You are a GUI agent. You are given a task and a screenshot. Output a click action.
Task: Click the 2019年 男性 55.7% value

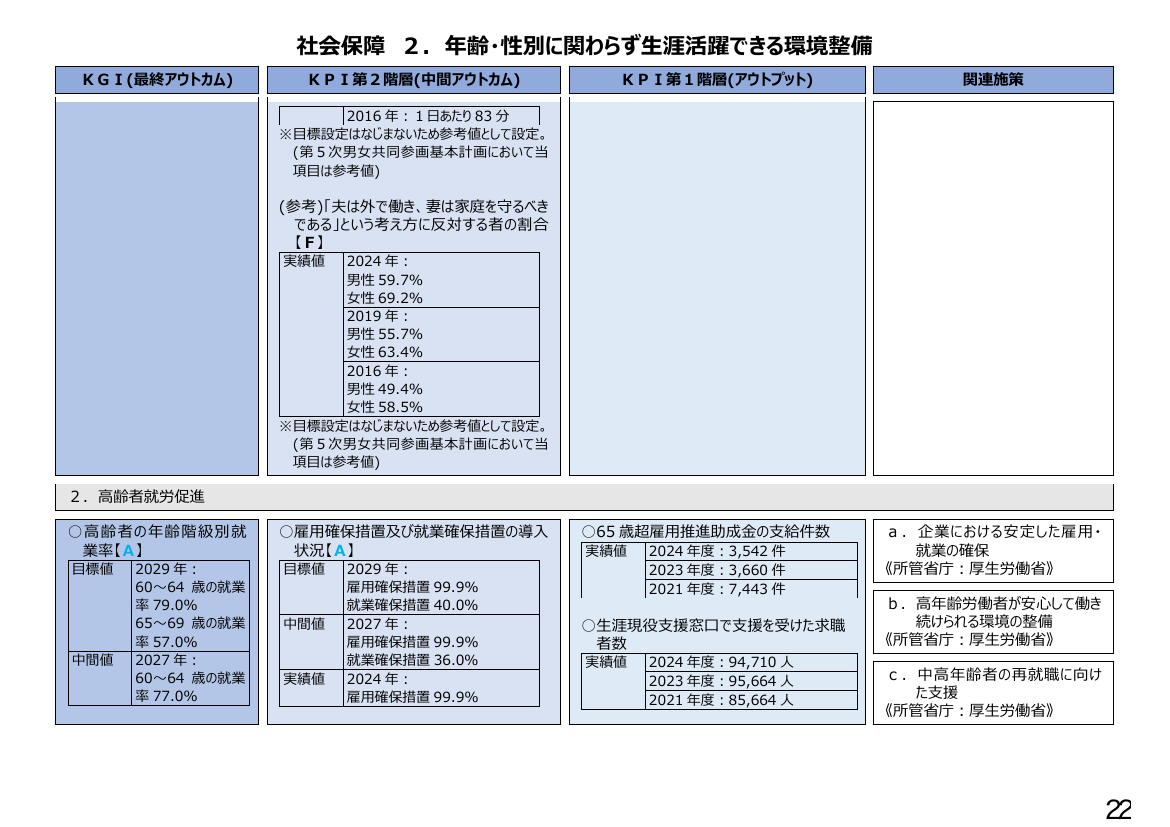[384, 334]
